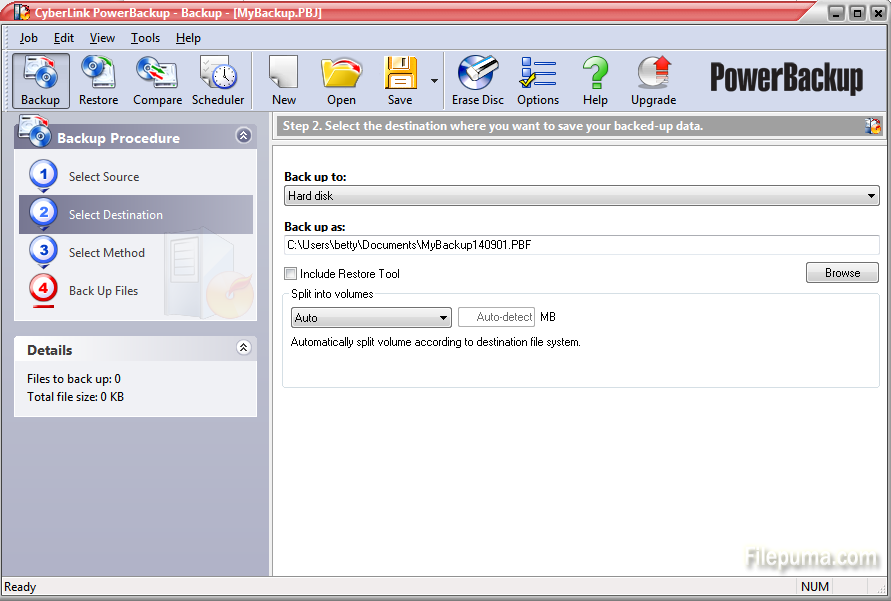Enable the Include Restore Tool checkbox
This screenshot has width=891, height=601.
[x=291, y=274]
